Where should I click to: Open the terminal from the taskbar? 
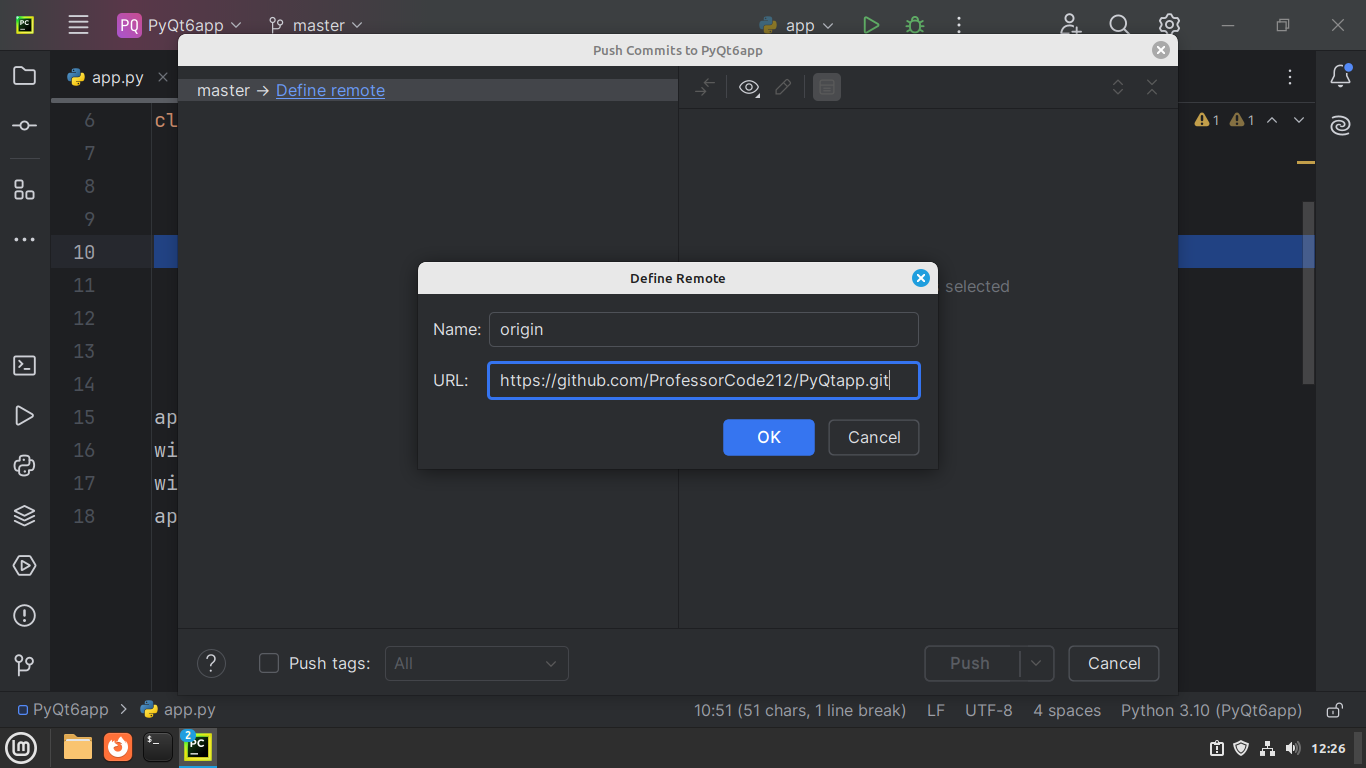[158, 747]
